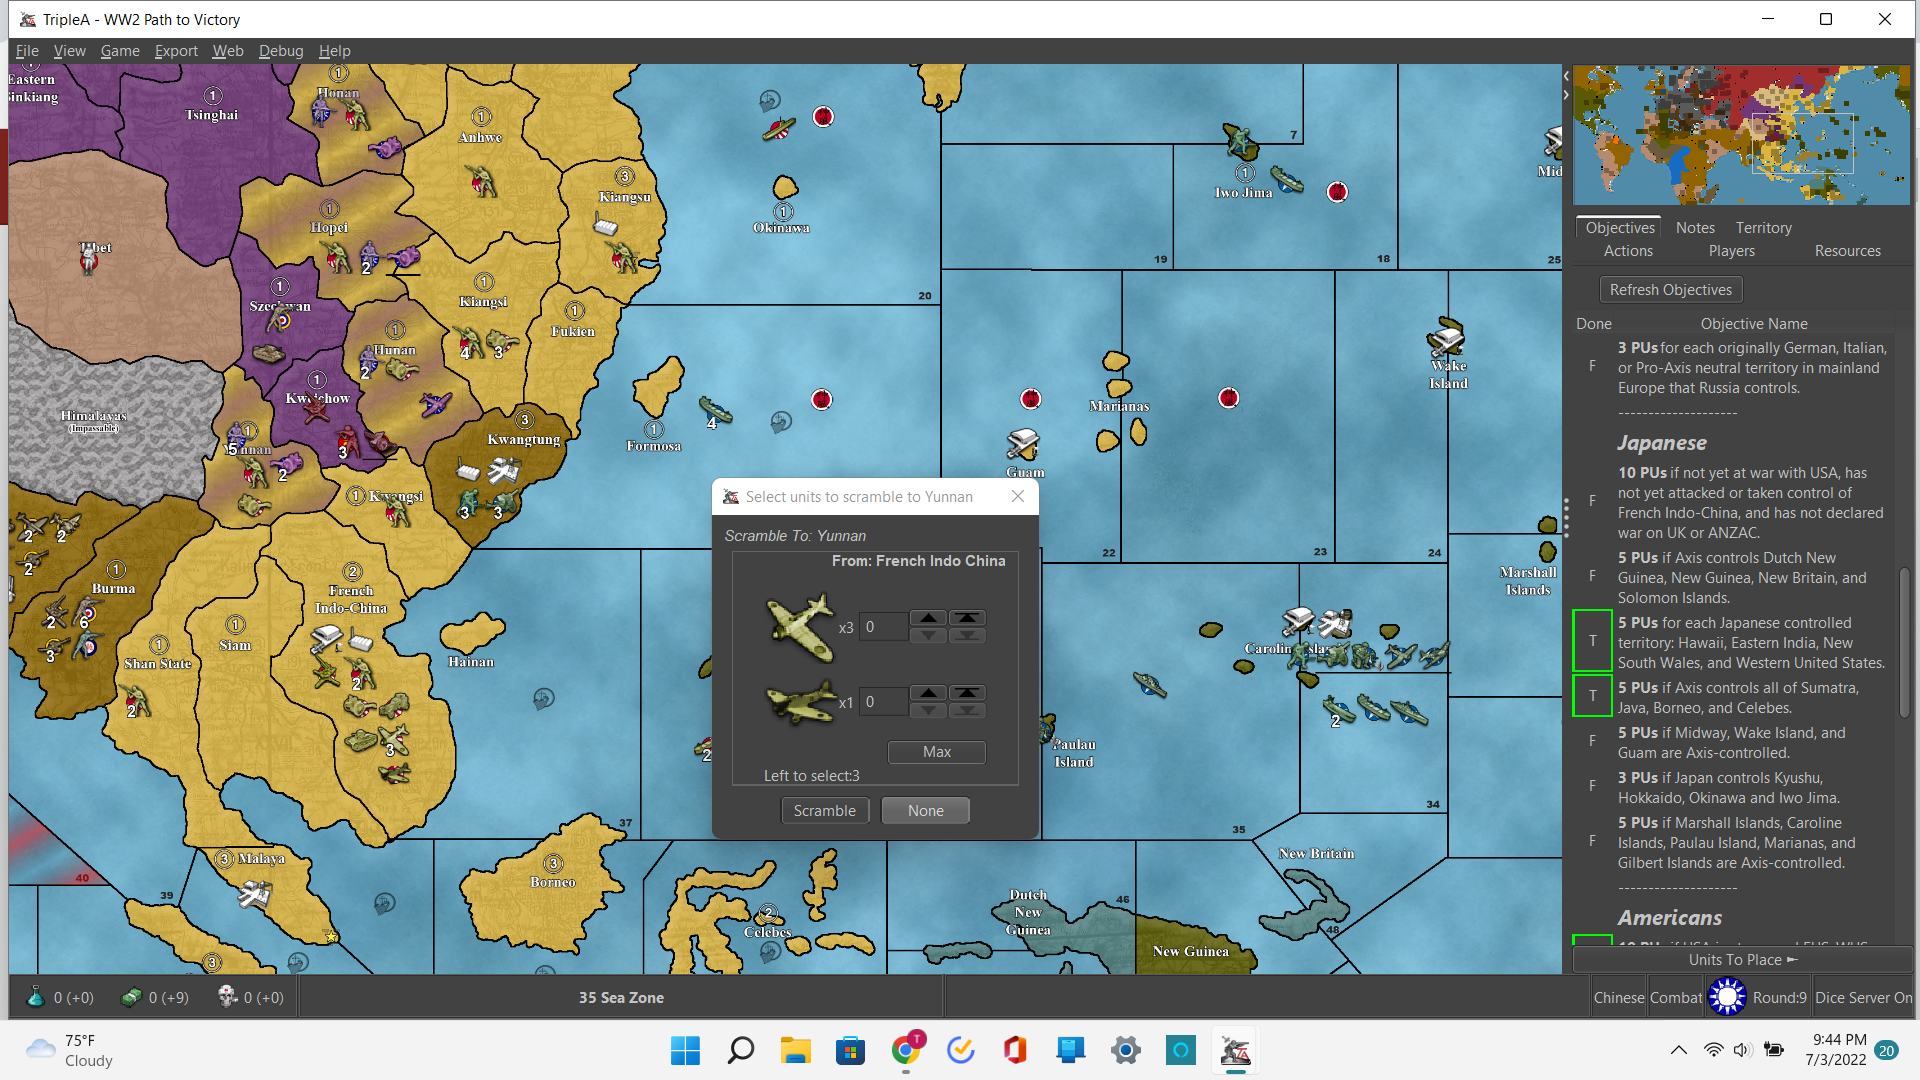Set fighter scramble count to maximum
The height and width of the screenshot is (1080, 1920).
coord(967,618)
